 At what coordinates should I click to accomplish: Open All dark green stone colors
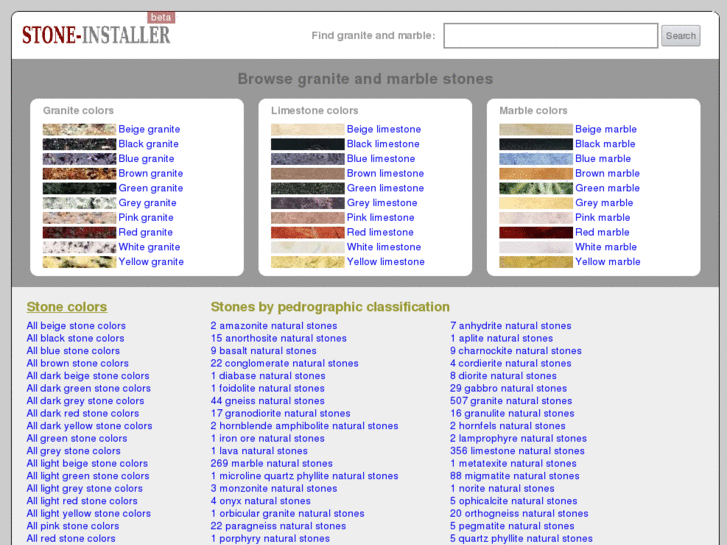(89, 388)
